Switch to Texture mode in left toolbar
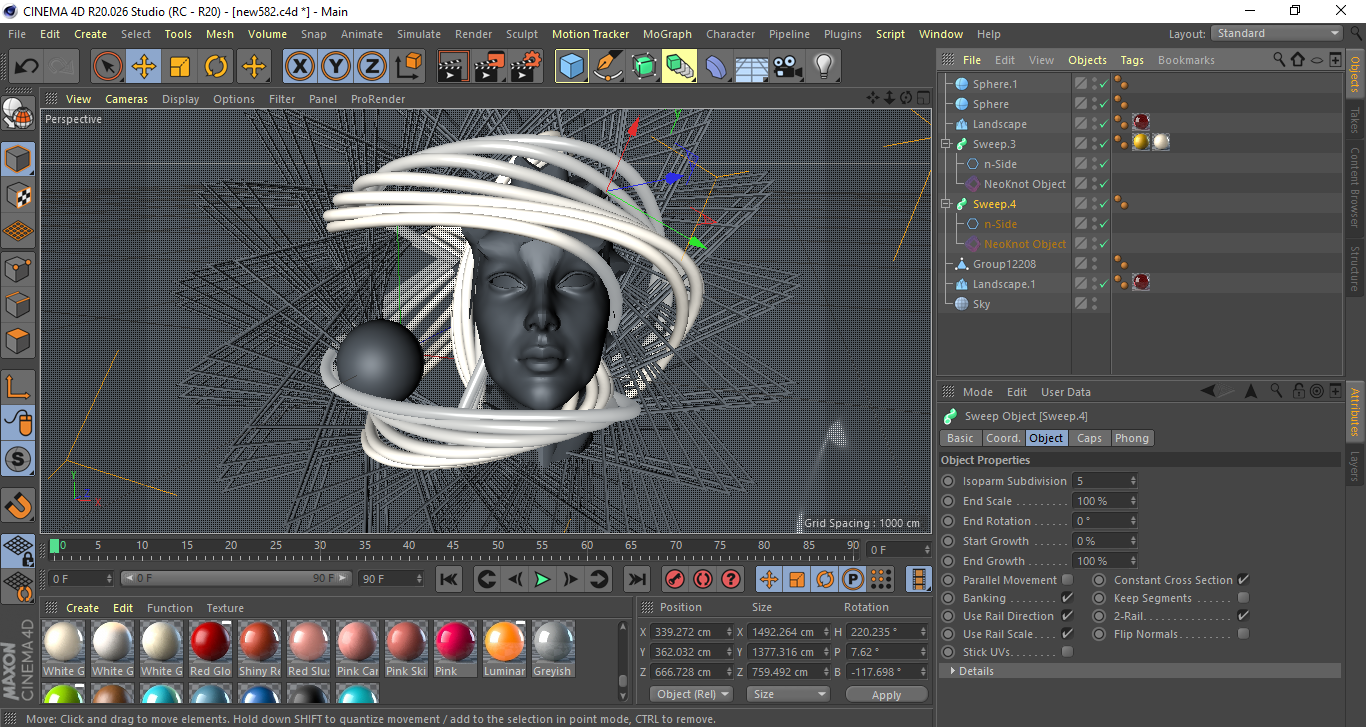Viewport: 1366px width, 727px height. point(19,195)
